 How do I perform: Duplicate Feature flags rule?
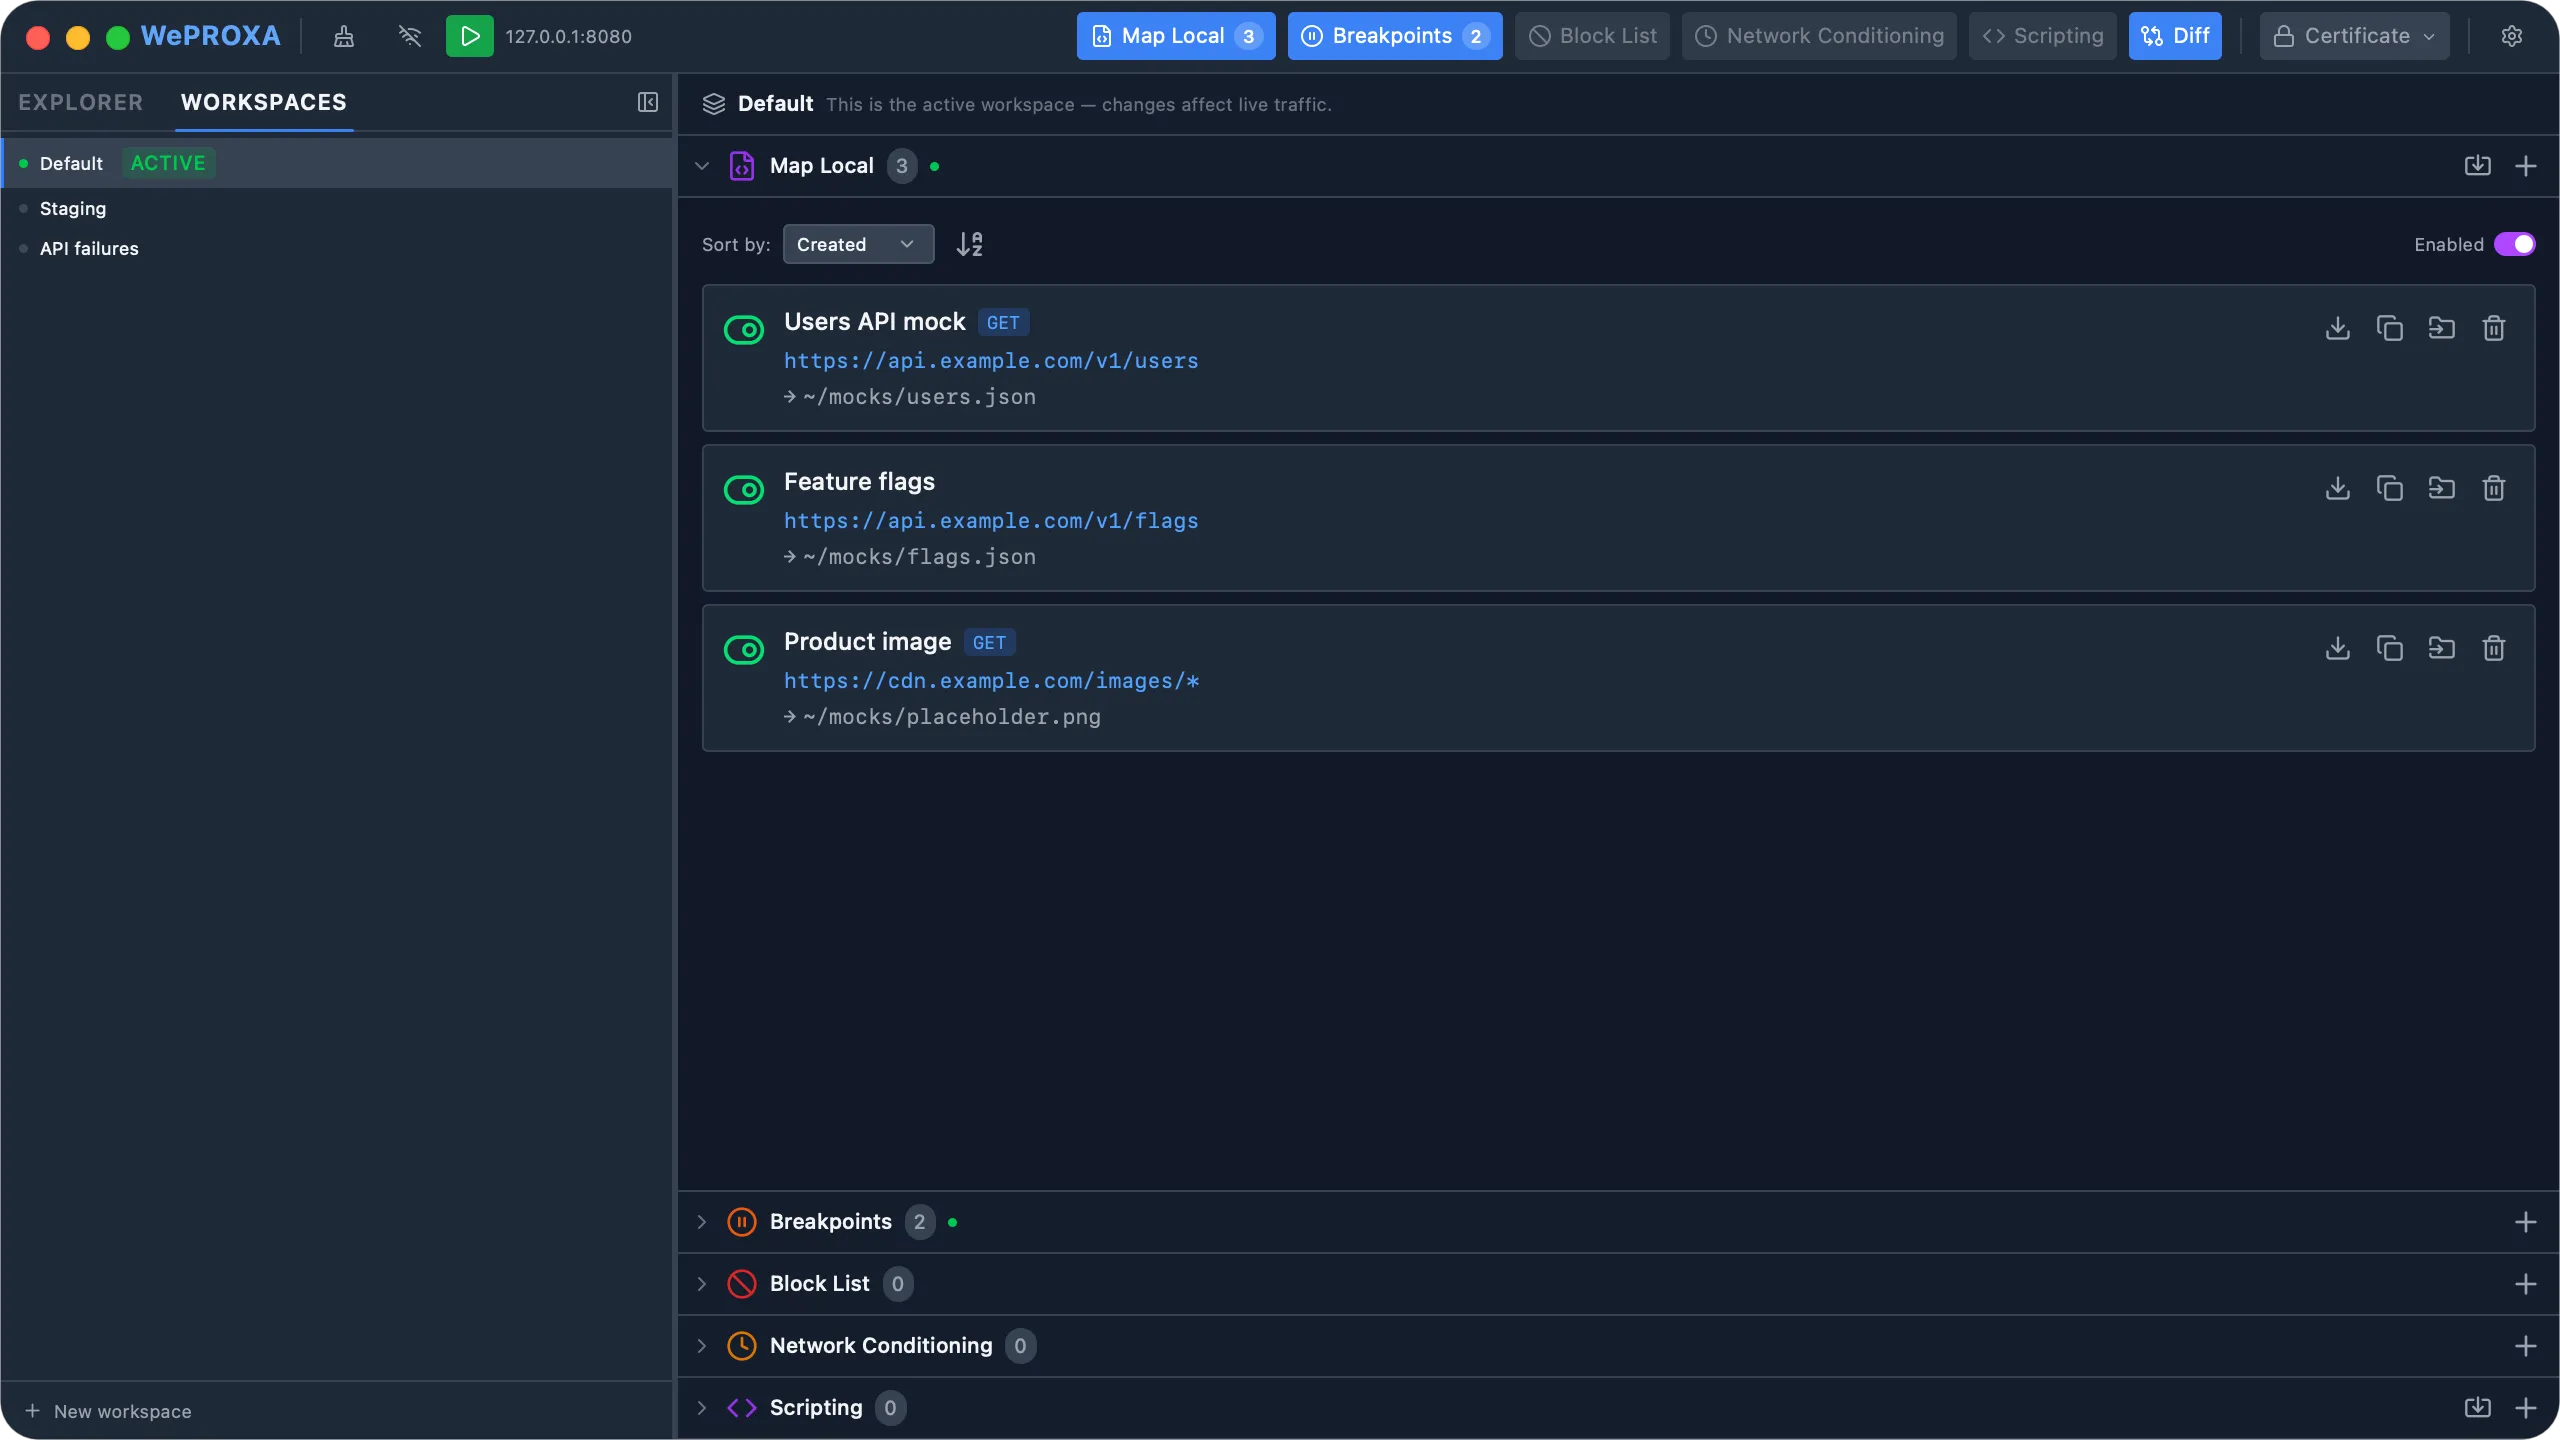pos(2389,488)
